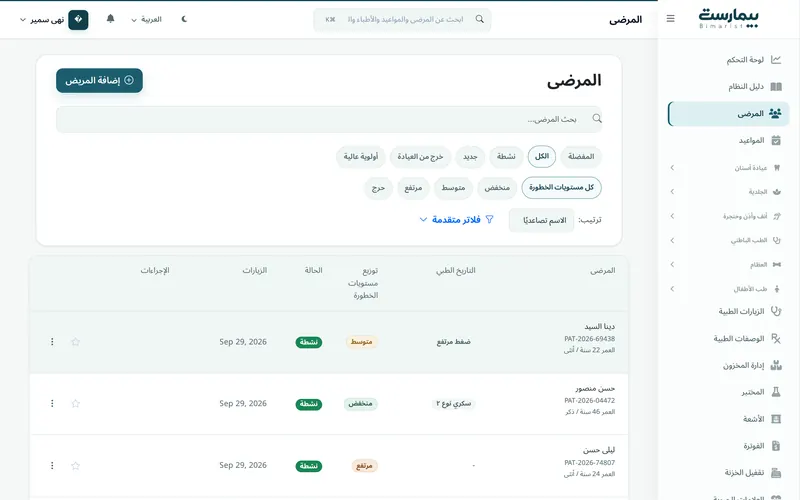Select the جديد filter tab
800x500 pixels.
pos(470,157)
